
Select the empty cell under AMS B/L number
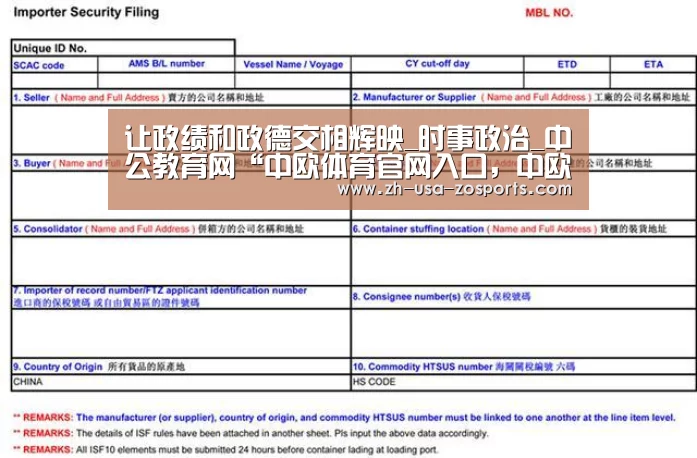click(x=166, y=80)
